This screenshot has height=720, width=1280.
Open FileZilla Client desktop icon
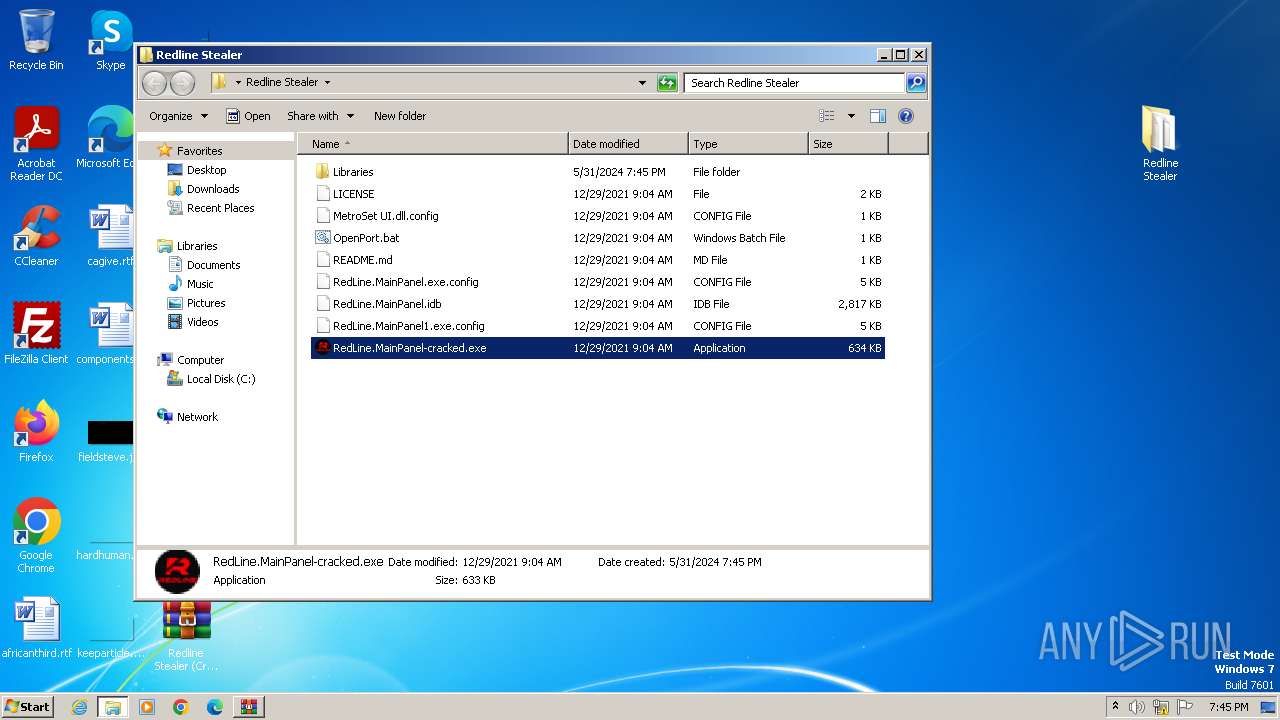pos(36,333)
